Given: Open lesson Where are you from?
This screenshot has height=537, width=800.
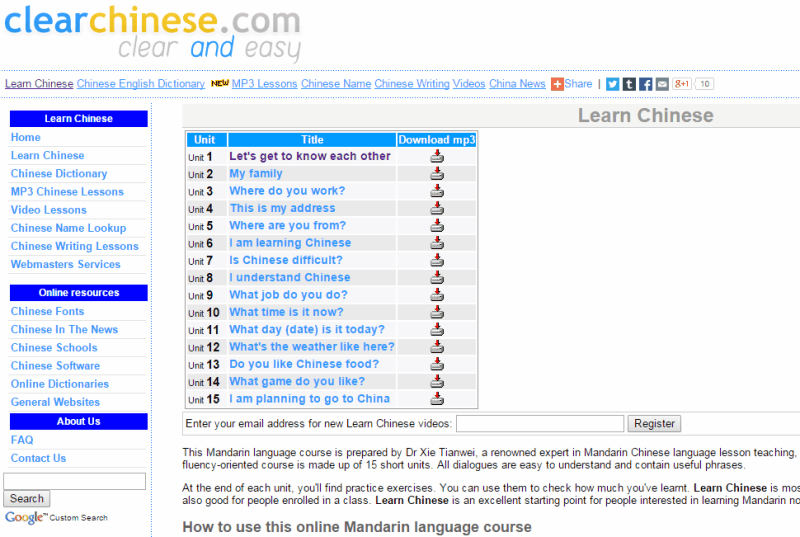Looking at the screenshot, I should [x=287, y=225].
